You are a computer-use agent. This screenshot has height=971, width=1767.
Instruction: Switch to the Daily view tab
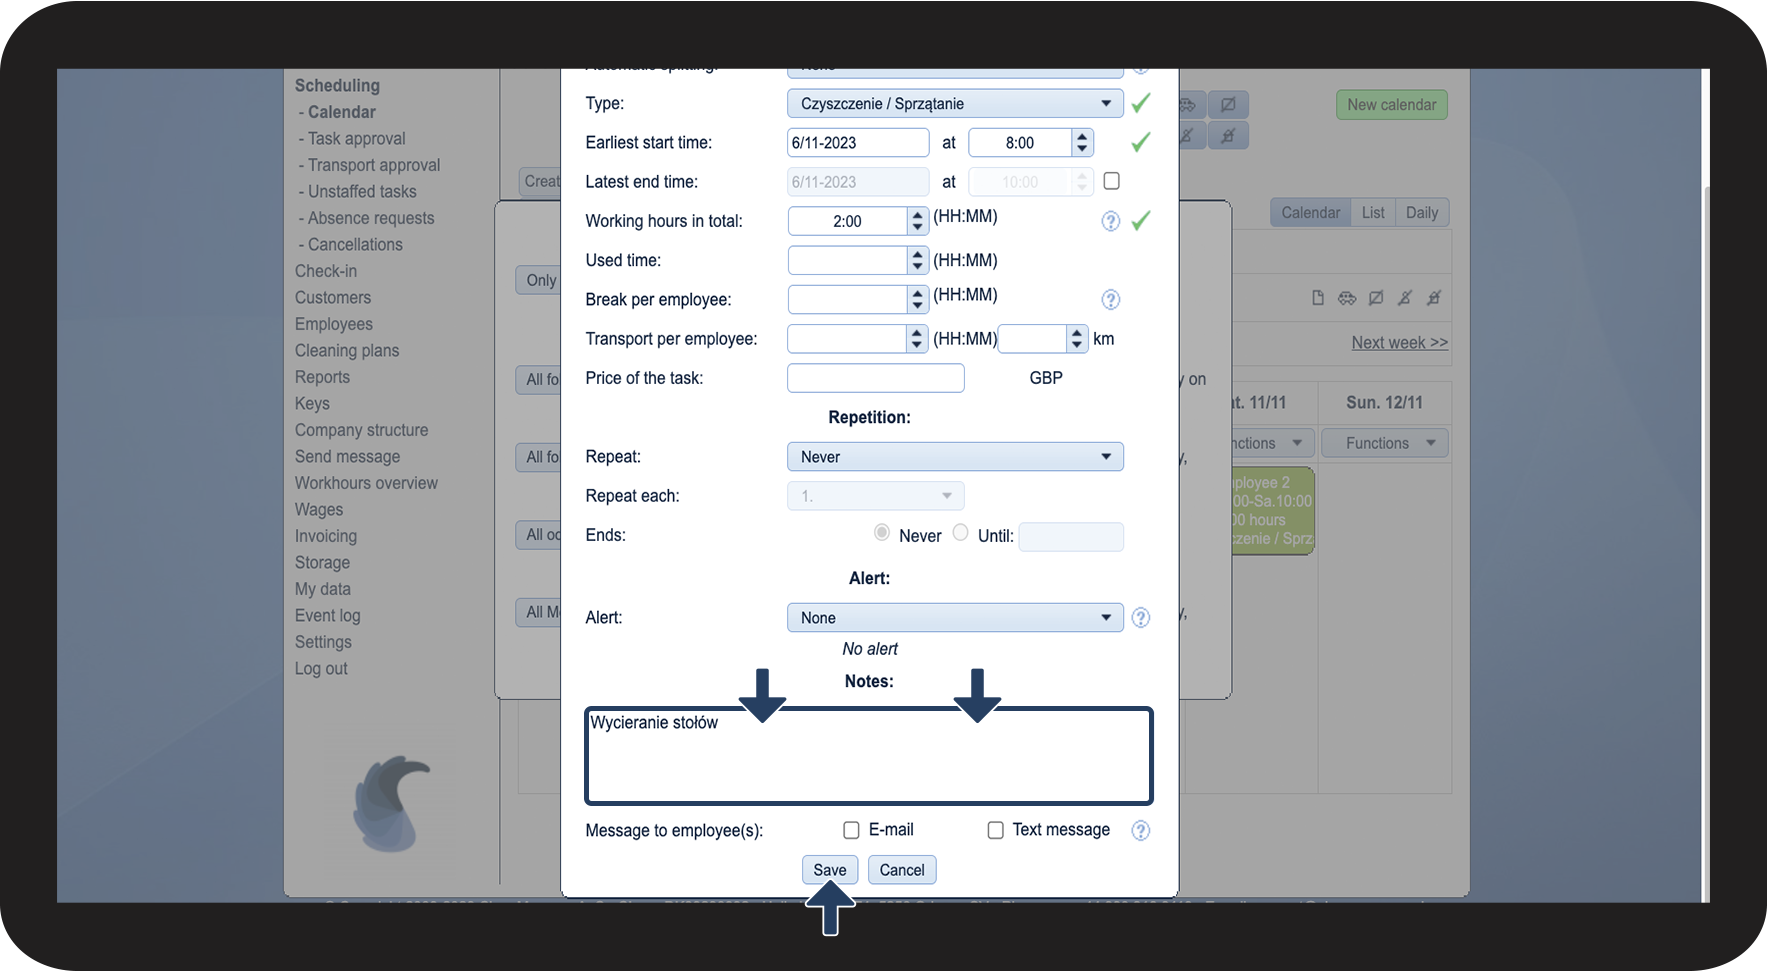[x=1421, y=213]
